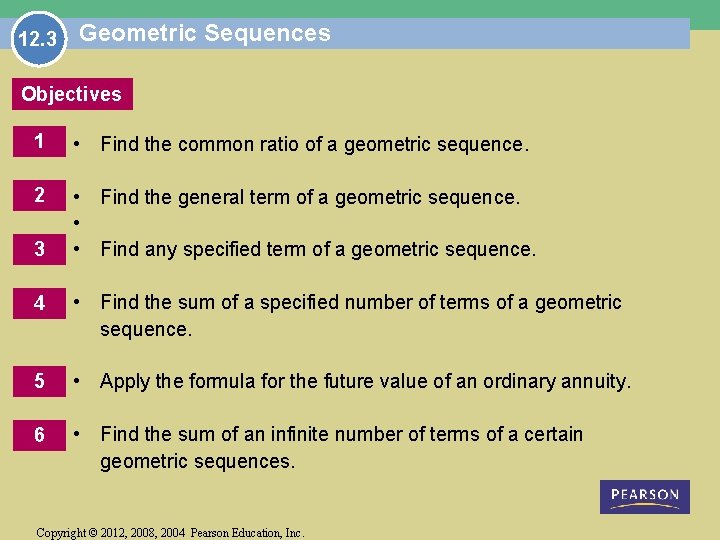The height and width of the screenshot is (540, 720).
Task: Select the Objectives heading label
Action: (x=71, y=95)
